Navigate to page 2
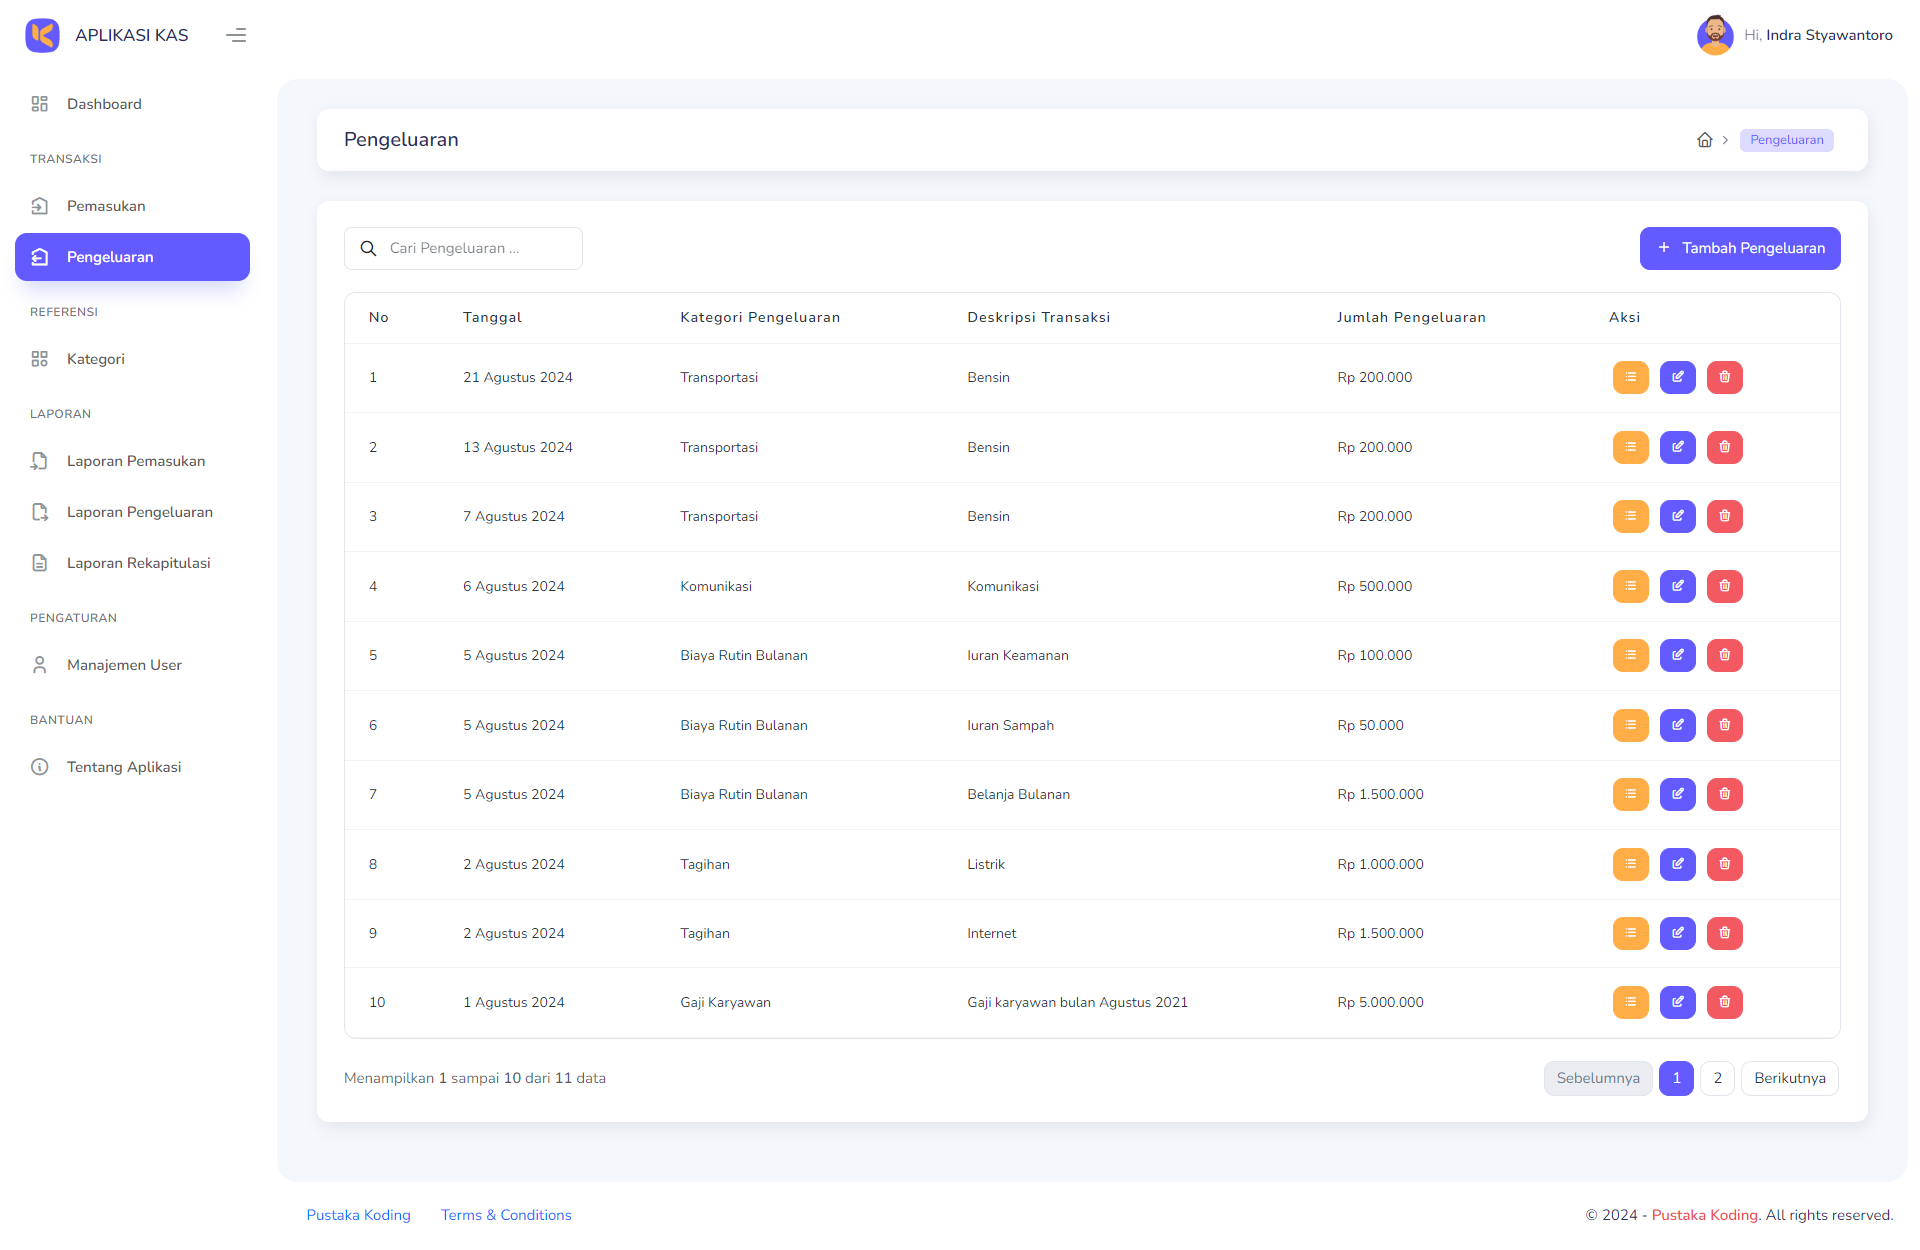 click(x=1718, y=1078)
